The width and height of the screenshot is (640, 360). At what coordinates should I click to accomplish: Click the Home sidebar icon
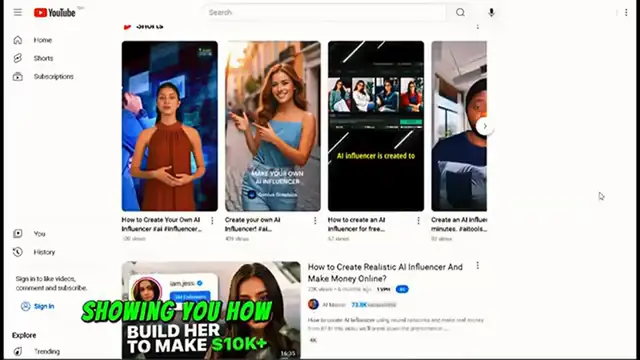point(18,40)
